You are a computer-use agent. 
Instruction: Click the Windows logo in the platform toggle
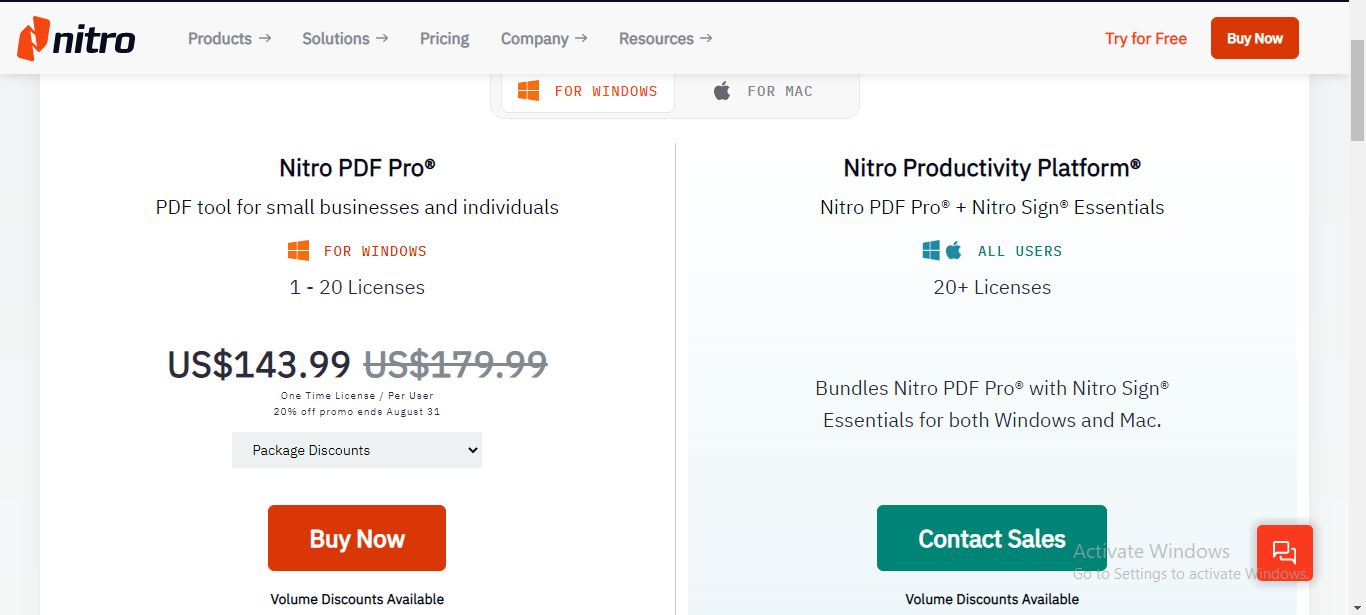click(529, 91)
